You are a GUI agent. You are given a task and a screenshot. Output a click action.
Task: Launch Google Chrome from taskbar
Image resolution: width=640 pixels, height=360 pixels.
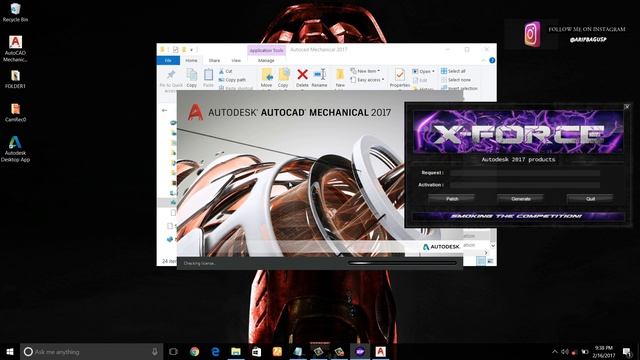coord(195,351)
